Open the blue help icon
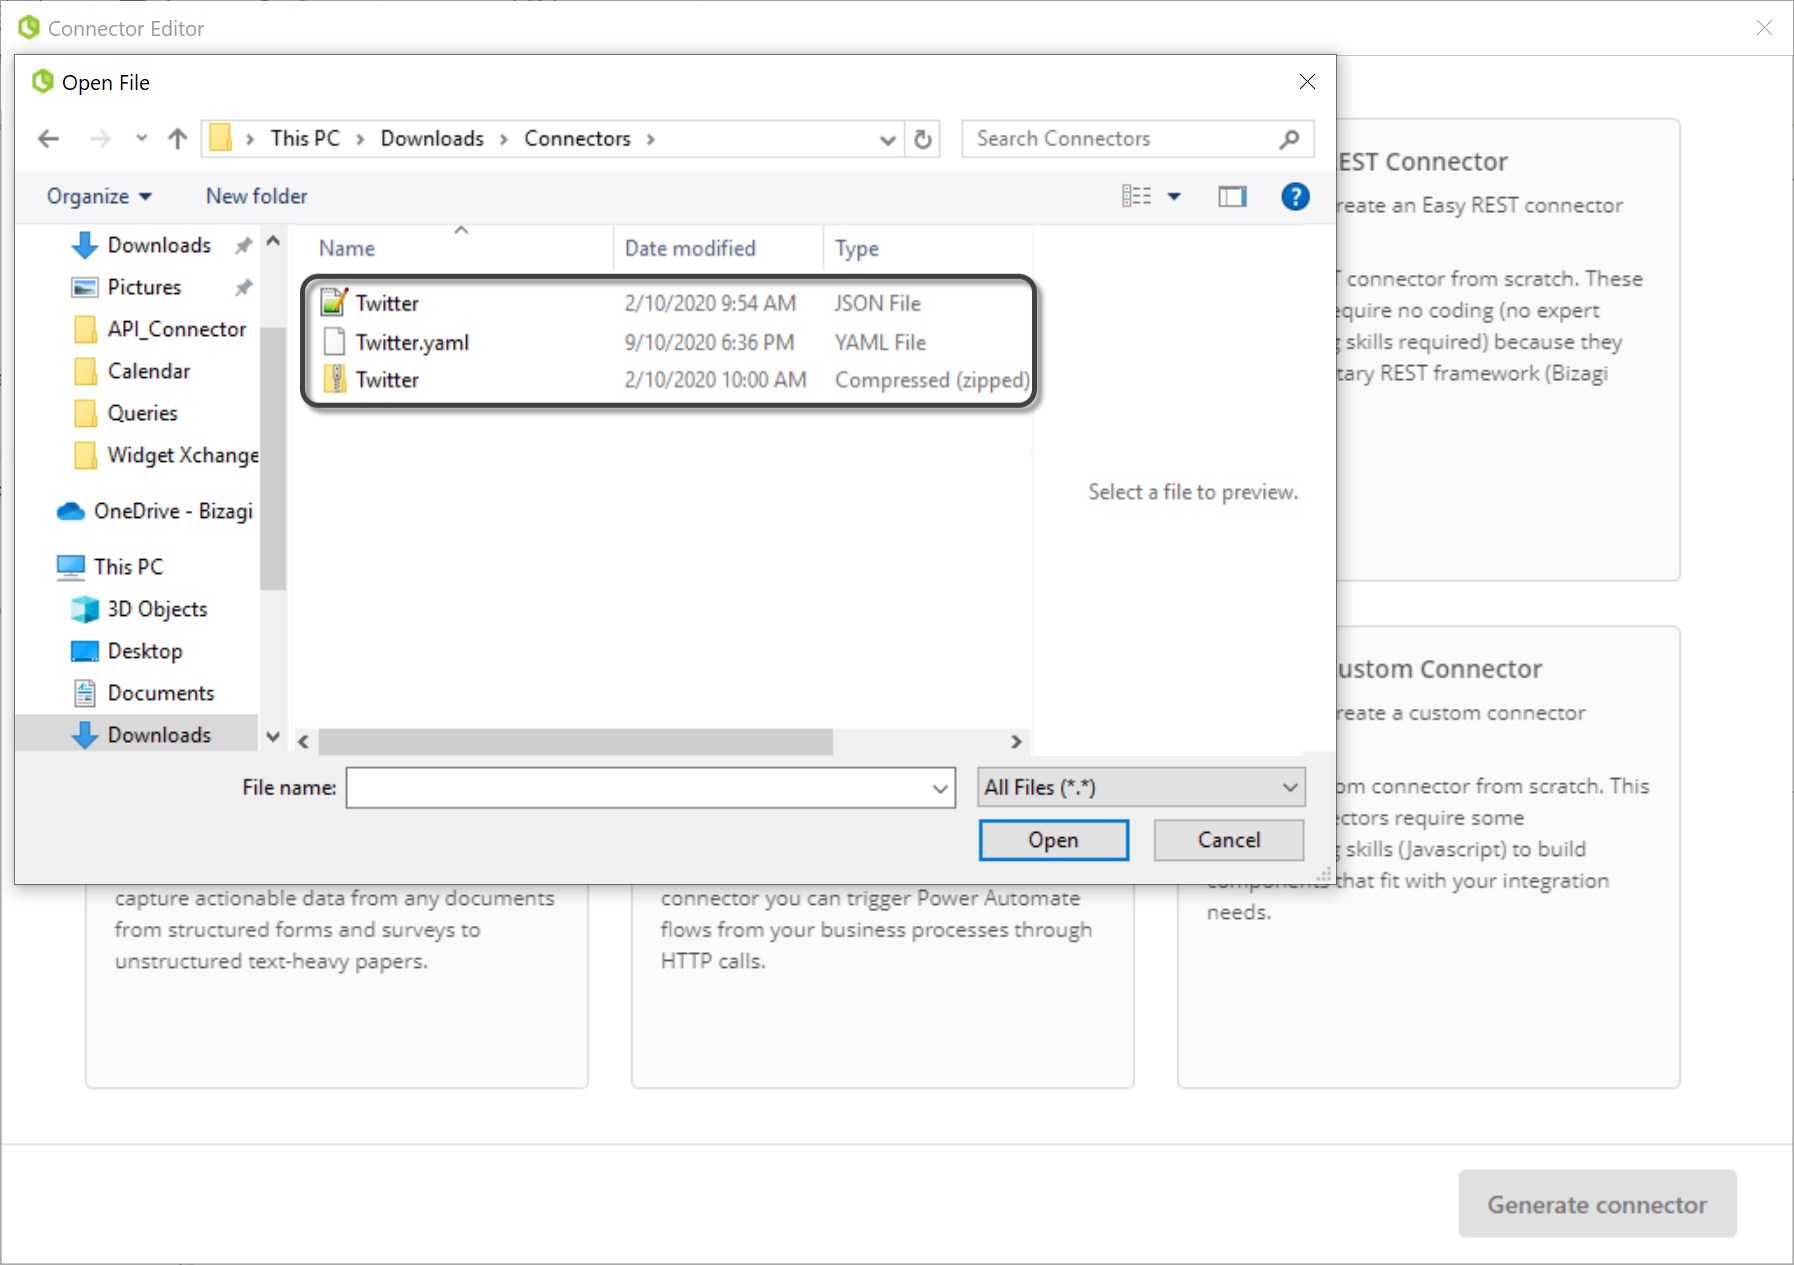 click(1295, 196)
